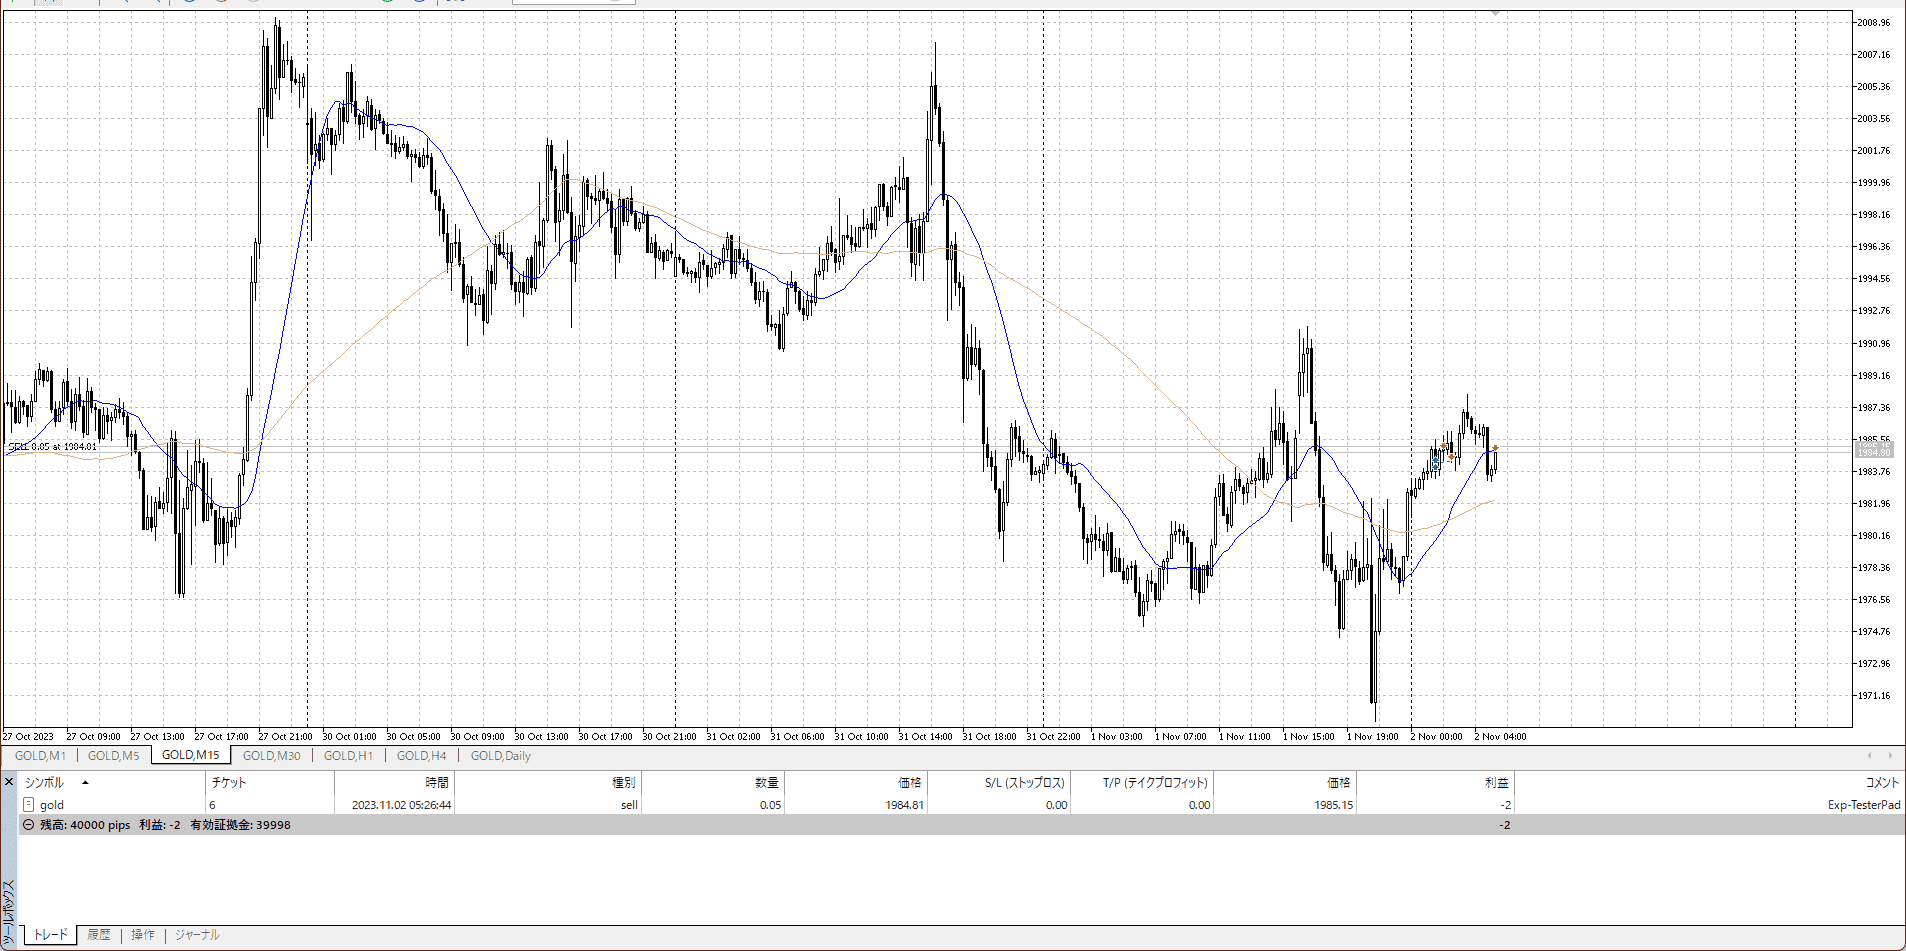Image resolution: width=1906 pixels, height=951 pixels.
Task: Click the gold order document icon
Action: point(29,805)
